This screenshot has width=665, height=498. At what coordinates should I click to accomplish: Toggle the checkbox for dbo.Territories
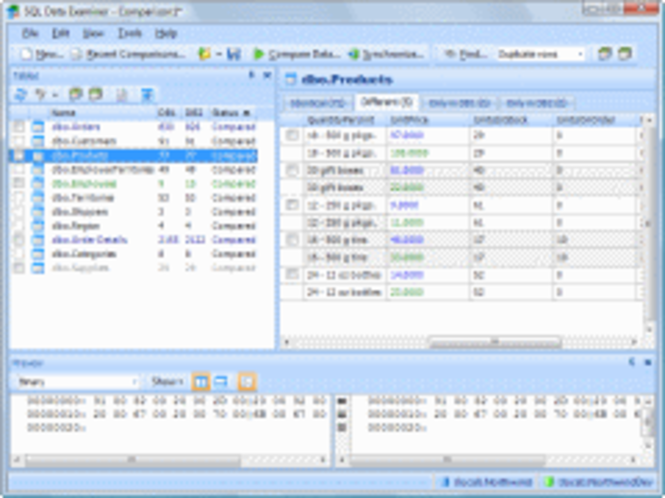[x=19, y=198]
